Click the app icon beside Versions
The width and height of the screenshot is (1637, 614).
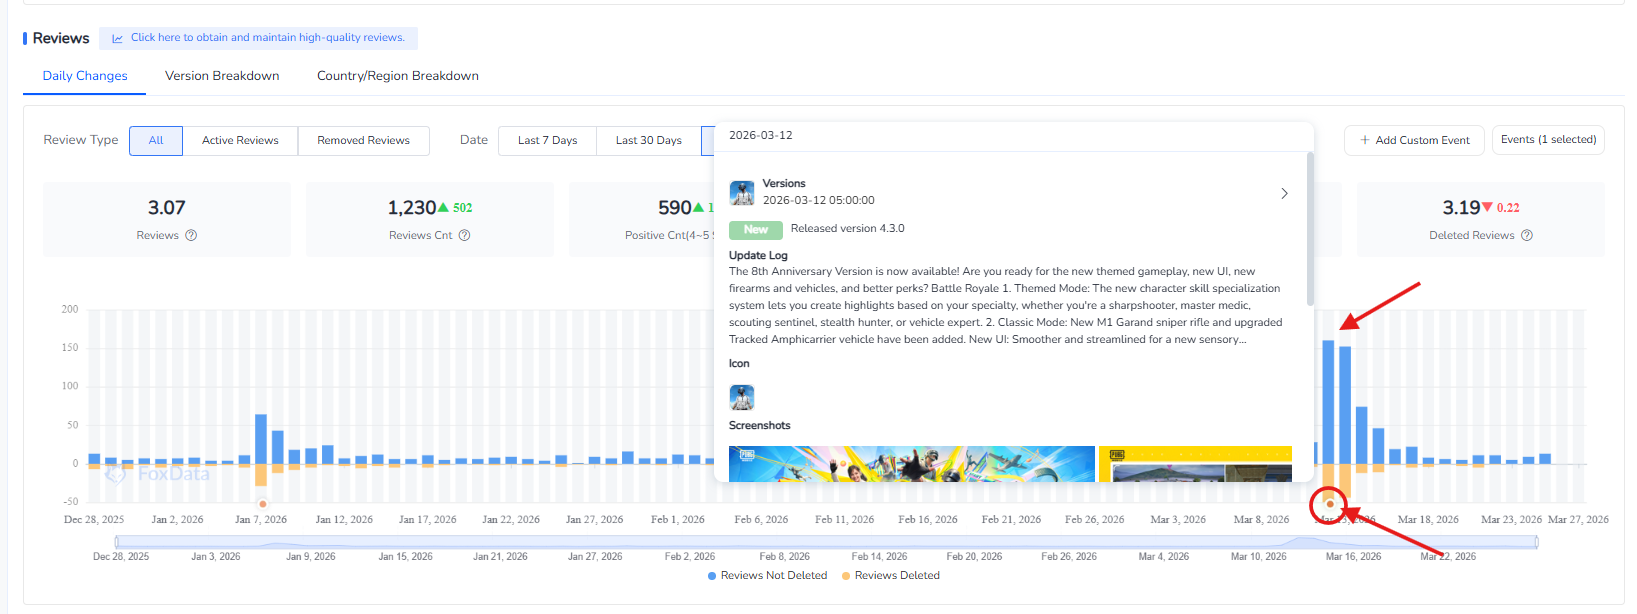point(742,192)
